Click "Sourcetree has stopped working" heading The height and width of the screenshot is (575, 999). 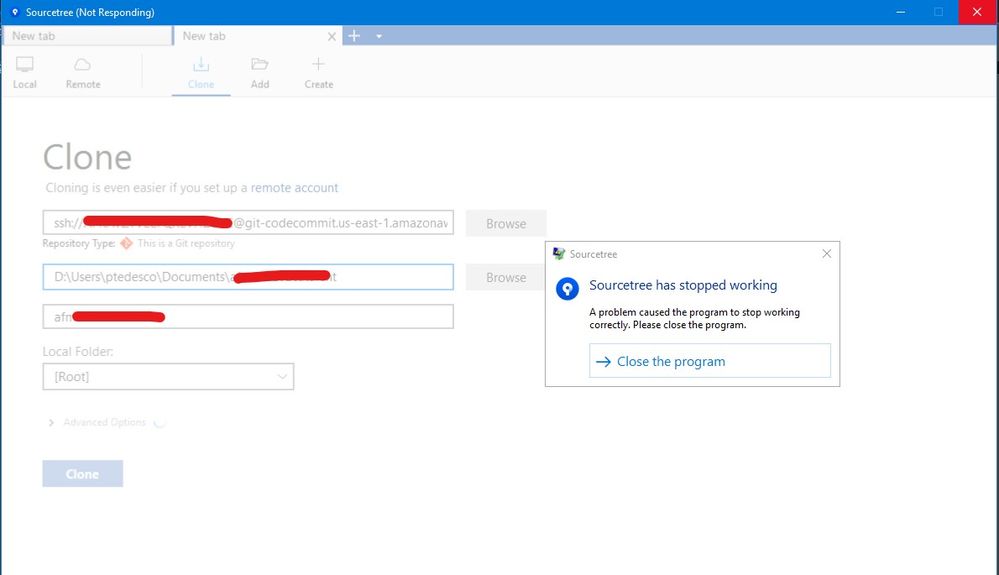pos(683,285)
